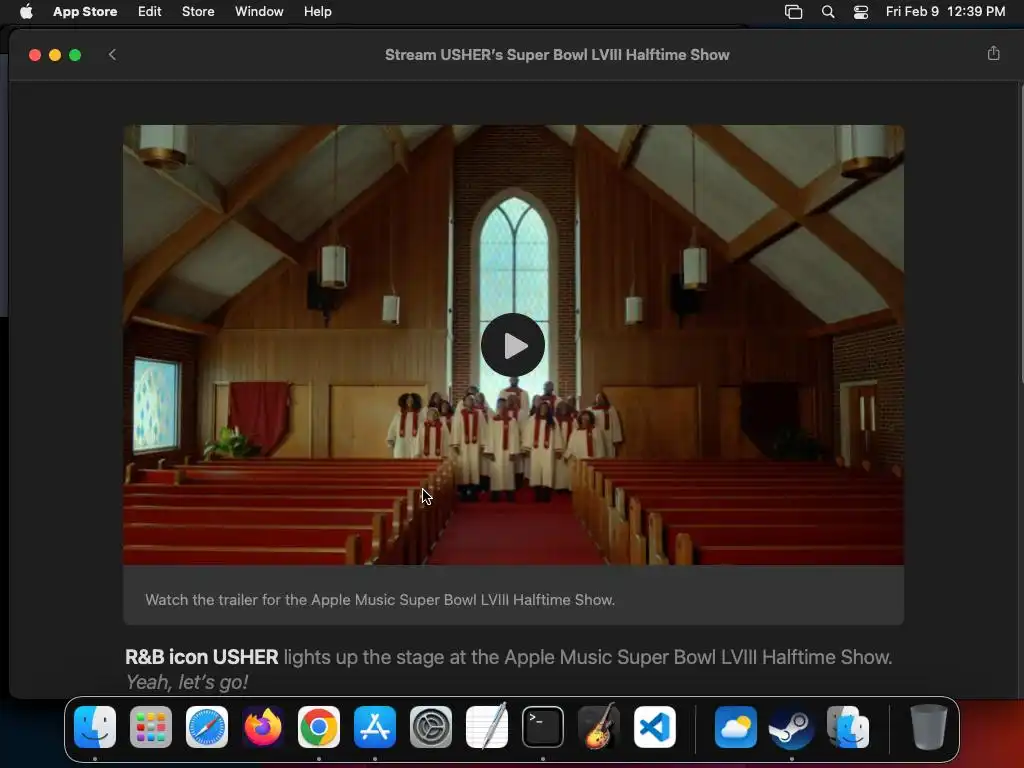Launch Visual Studio Code from the Dock
Screen dimensions: 1024x768
(655, 727)
